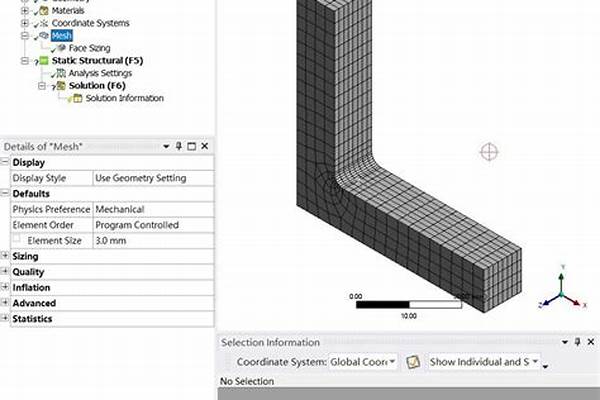Expand the Sizing section
The height and width of the screenshot is (400, 600).
pos(5,257)
